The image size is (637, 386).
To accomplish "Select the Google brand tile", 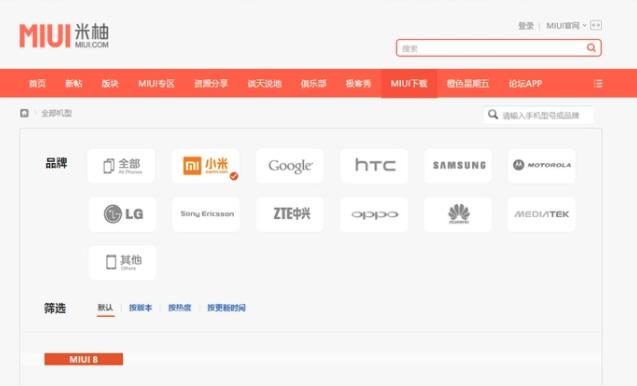I will (290, 166).
